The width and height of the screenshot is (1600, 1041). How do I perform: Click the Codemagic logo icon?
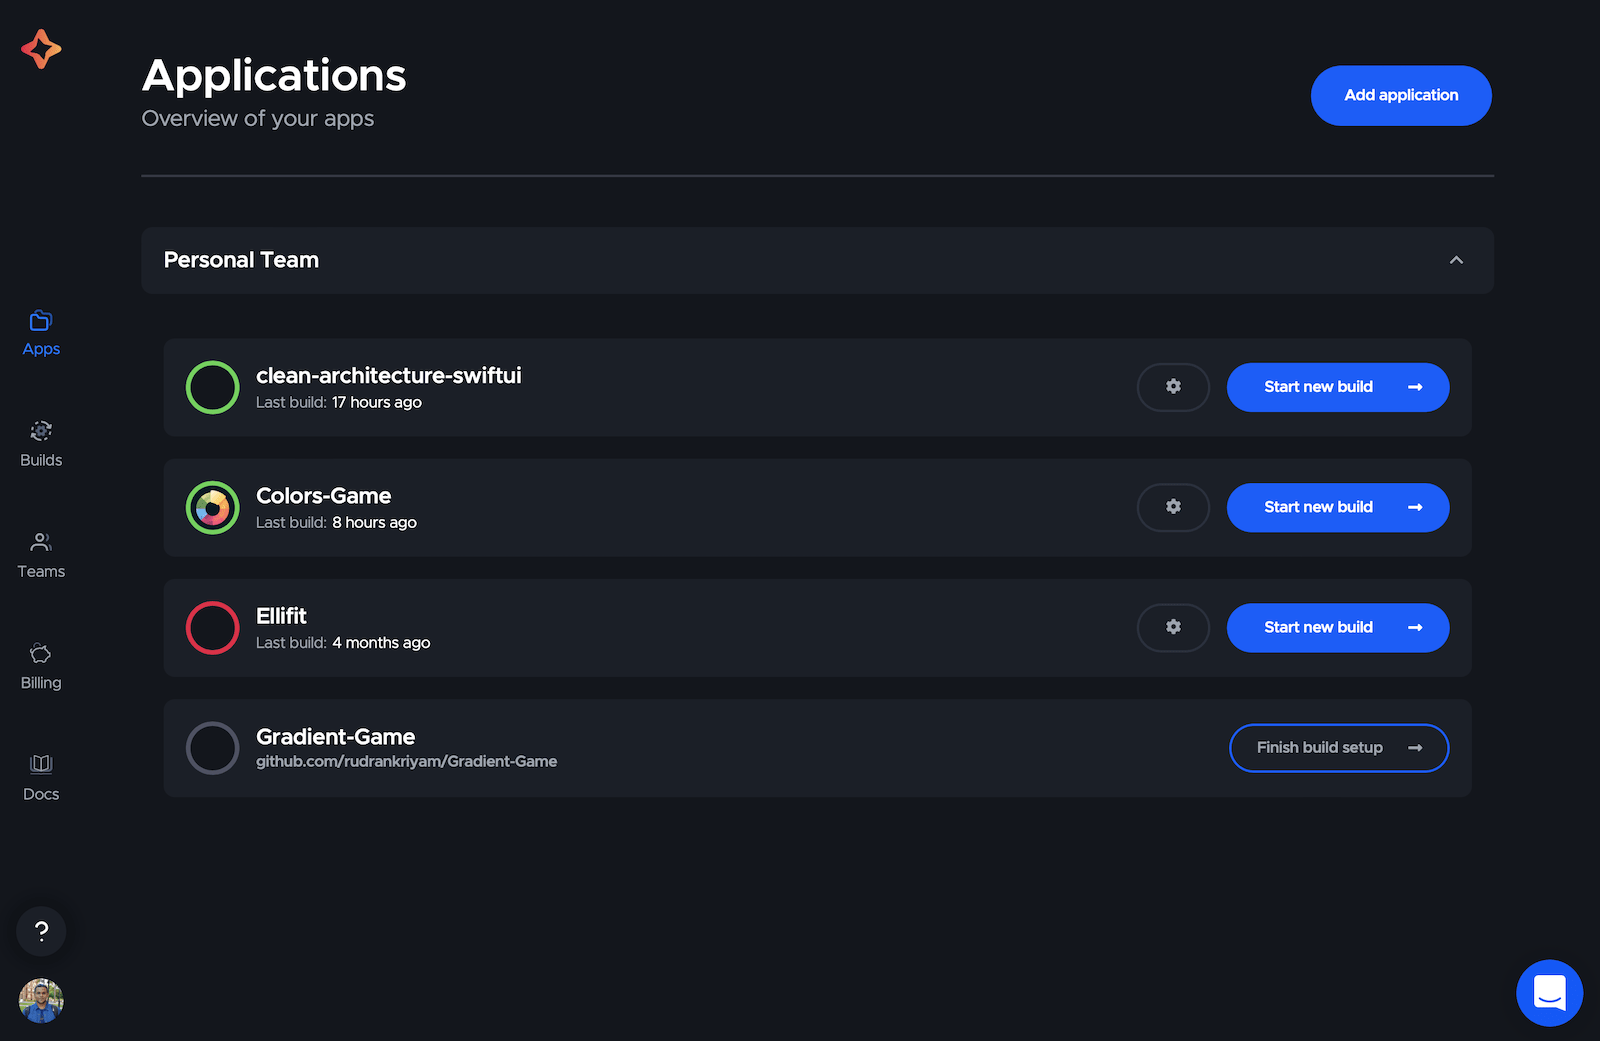(41, 49)
